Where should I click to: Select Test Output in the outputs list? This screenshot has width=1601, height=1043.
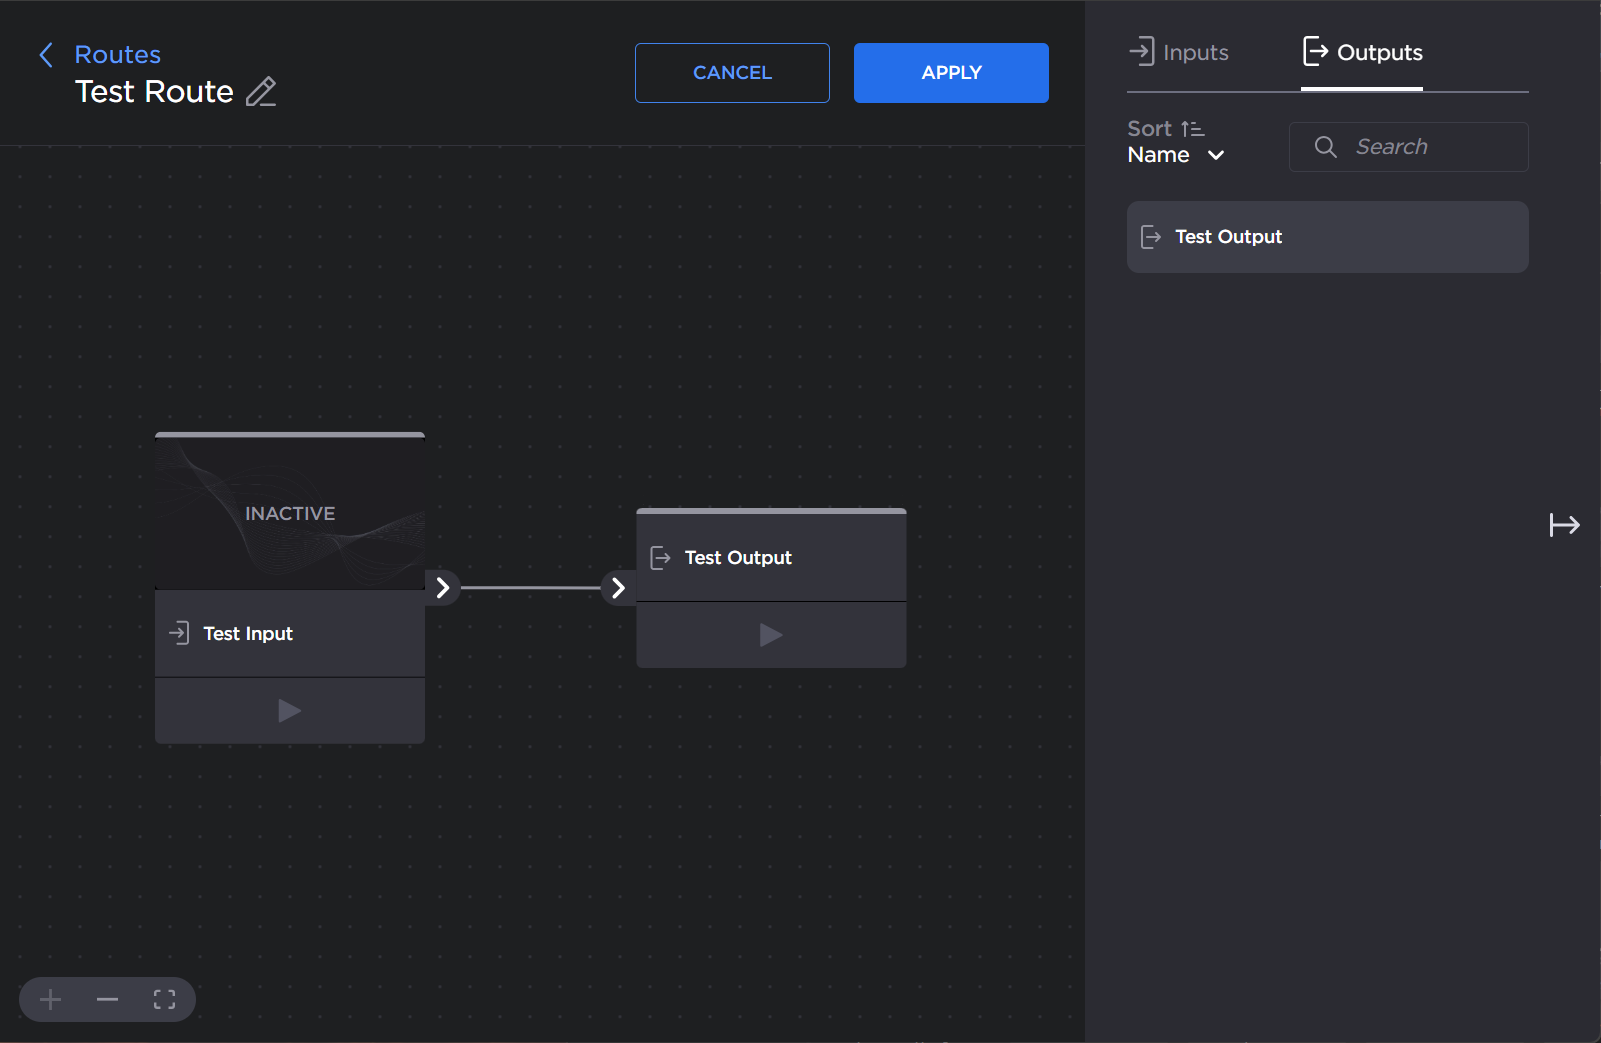[1327, 237]
